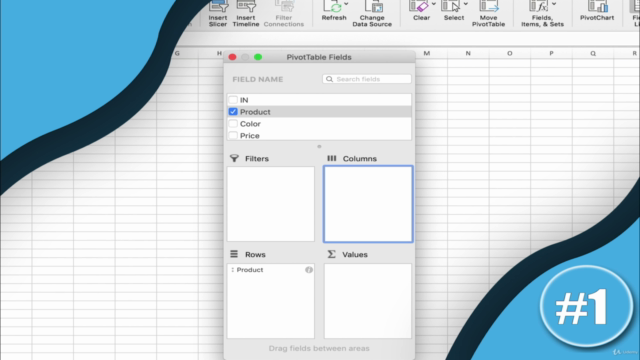Expand the Clear dropdown arrow
The image size is (640, 360).
tap(433, 4)
